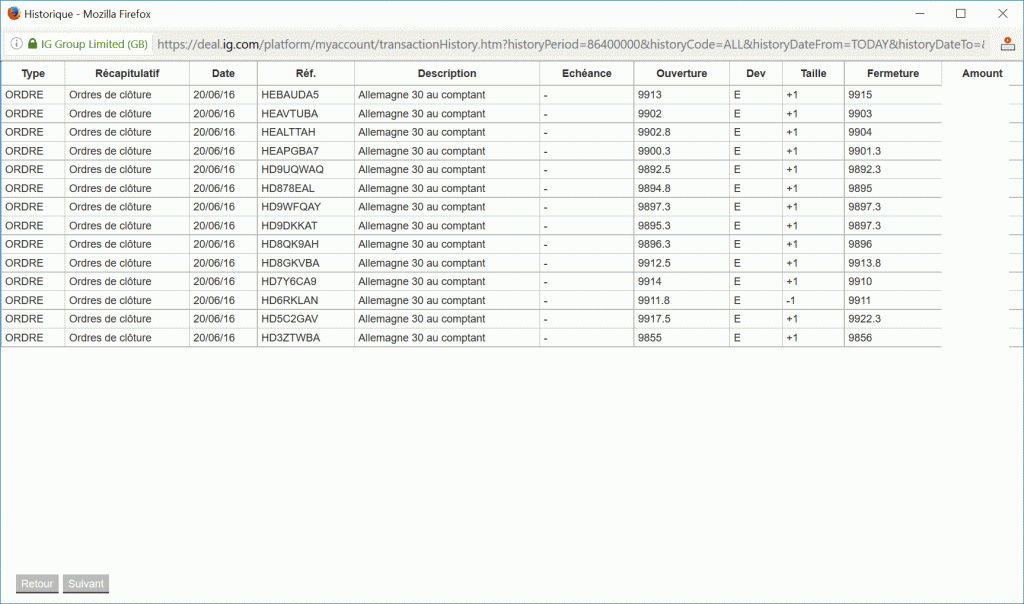This screenshot has width=1024, height=604.
Task: Click closing value 9901.3
Action: click(865, 151)
